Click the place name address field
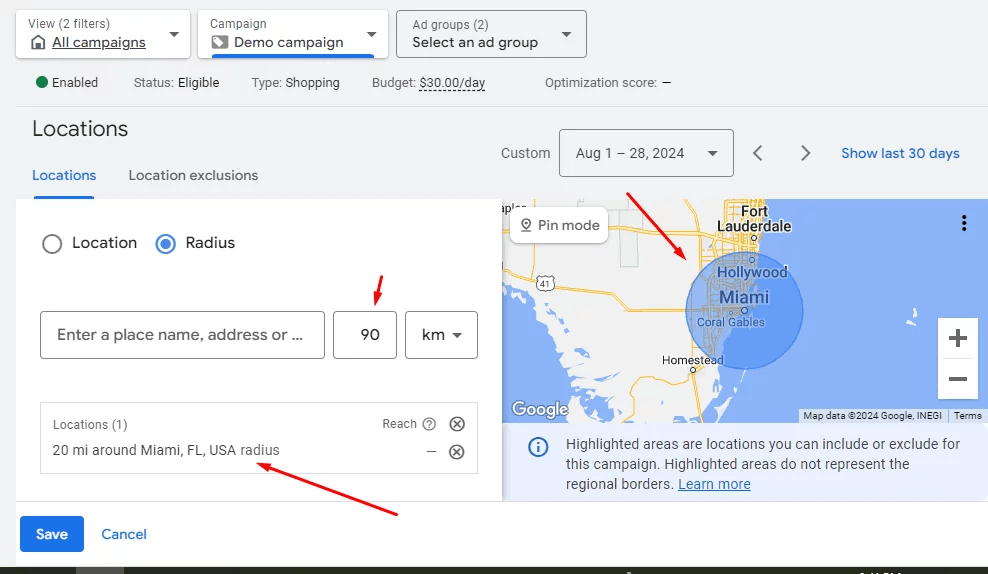988x574 pixels. click(x=182, y=335)
